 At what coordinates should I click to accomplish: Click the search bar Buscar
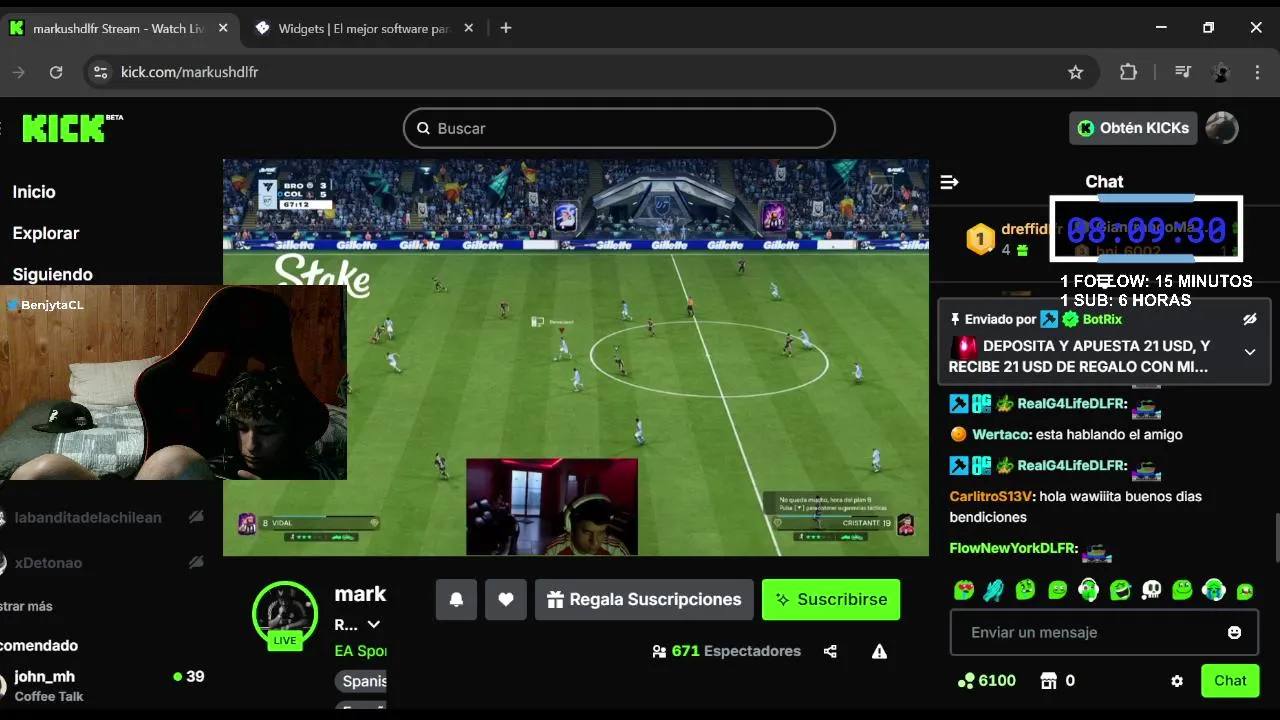point(619,128)
